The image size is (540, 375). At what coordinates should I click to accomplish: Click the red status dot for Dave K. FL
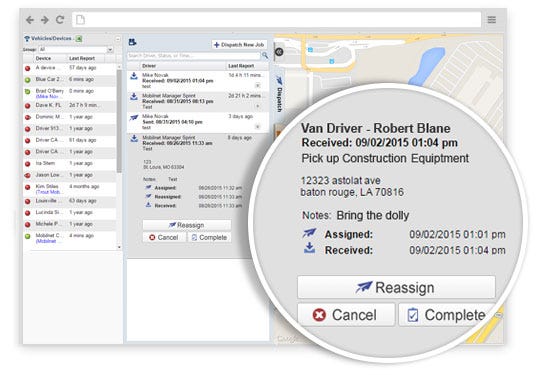[28, 106]
